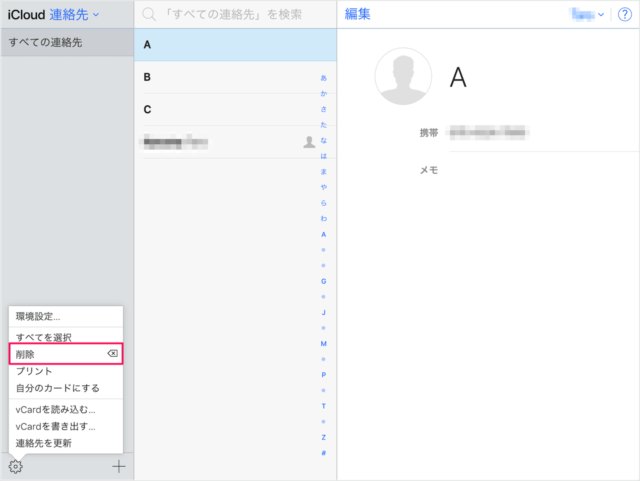Click the plus add contact icon
This screenshot has height=481, width=640.
tap(119, 466)
